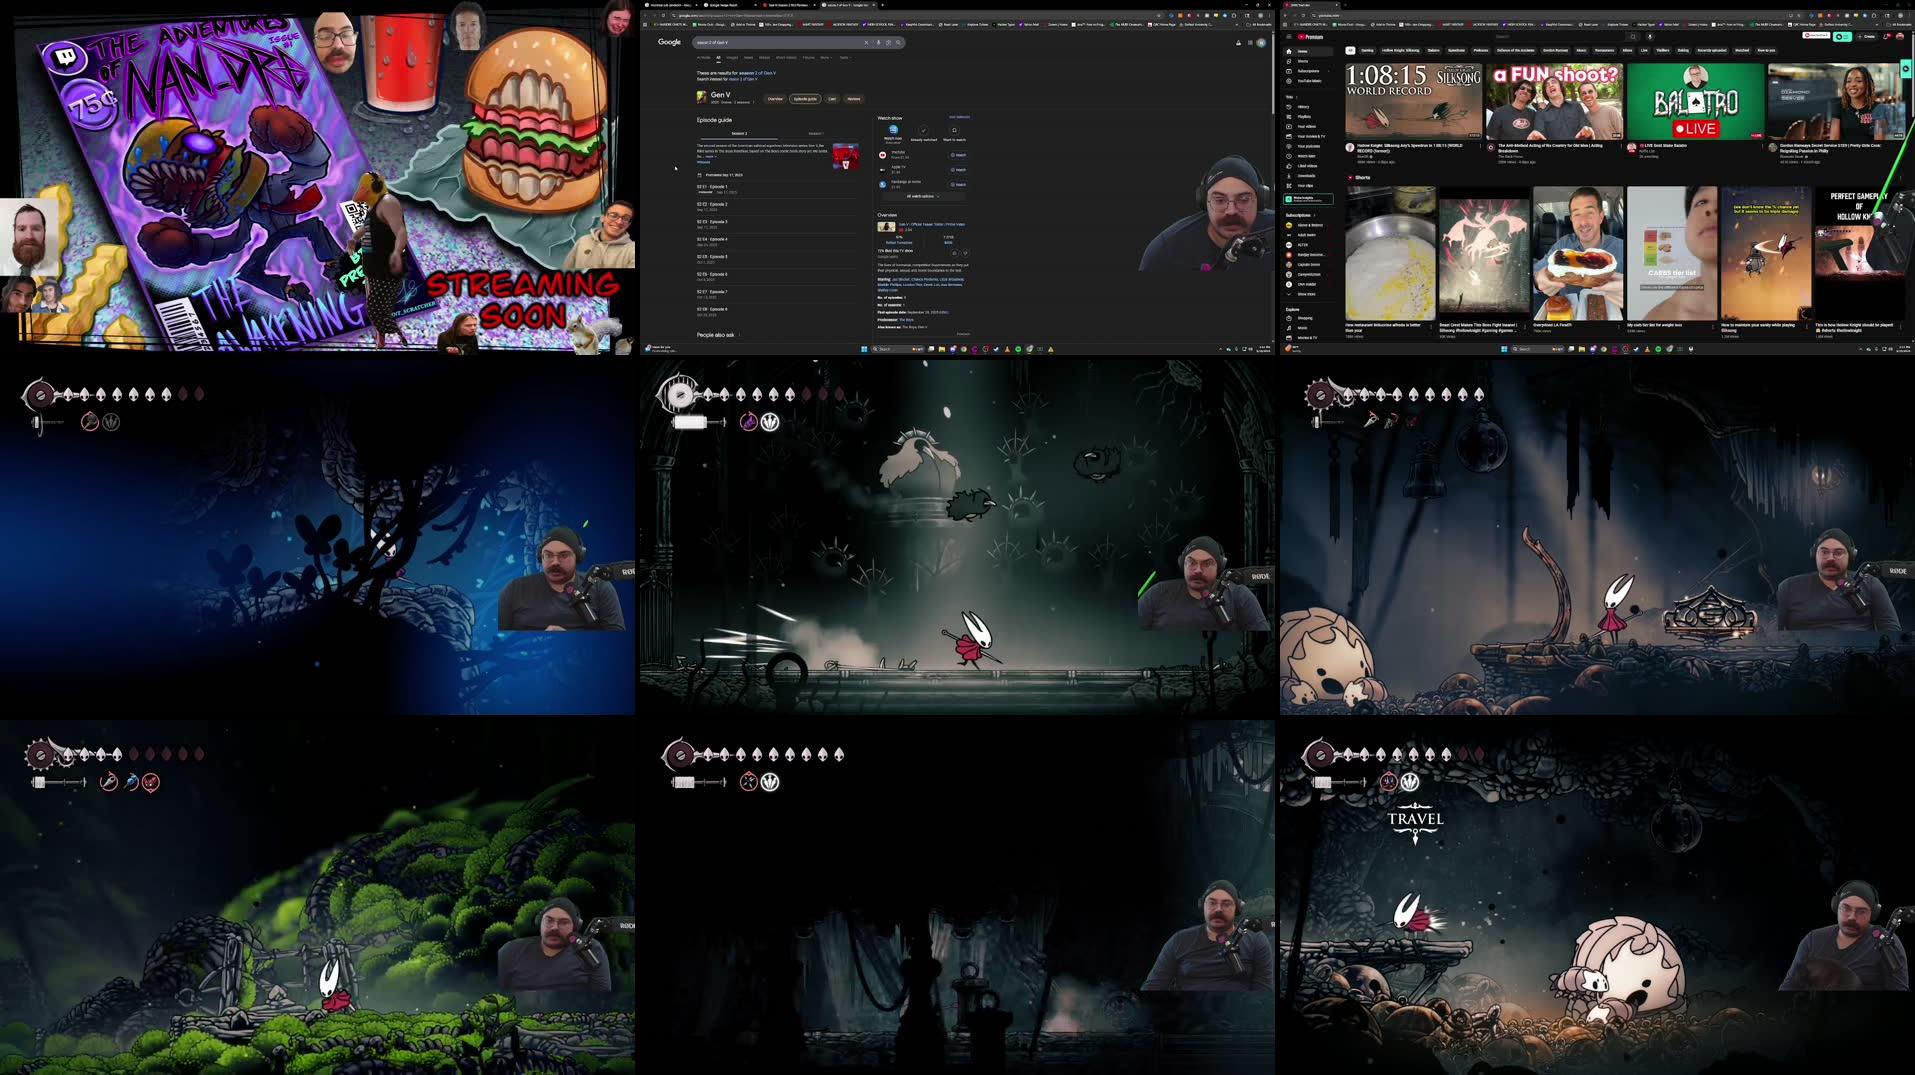Open the Silksong 1:08:15 world record thumbnail
This screenshot has width=1915, height=1075.
(x=1414, y=101)
